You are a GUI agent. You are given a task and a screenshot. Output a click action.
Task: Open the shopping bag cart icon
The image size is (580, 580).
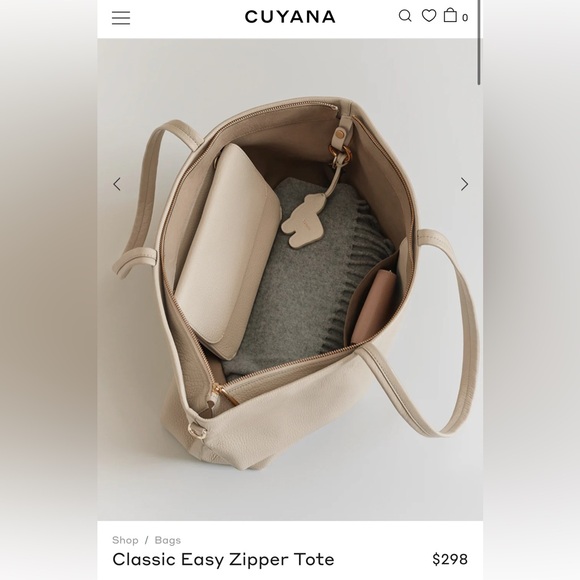tap(450, 15)
